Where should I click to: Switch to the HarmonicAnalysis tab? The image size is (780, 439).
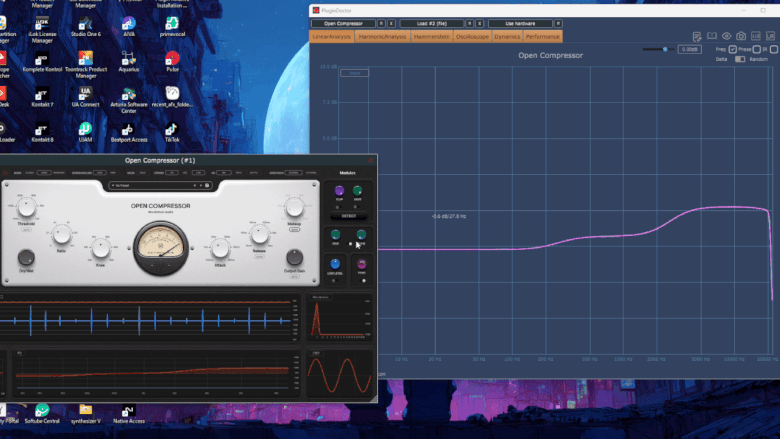[x=382, y=37]
